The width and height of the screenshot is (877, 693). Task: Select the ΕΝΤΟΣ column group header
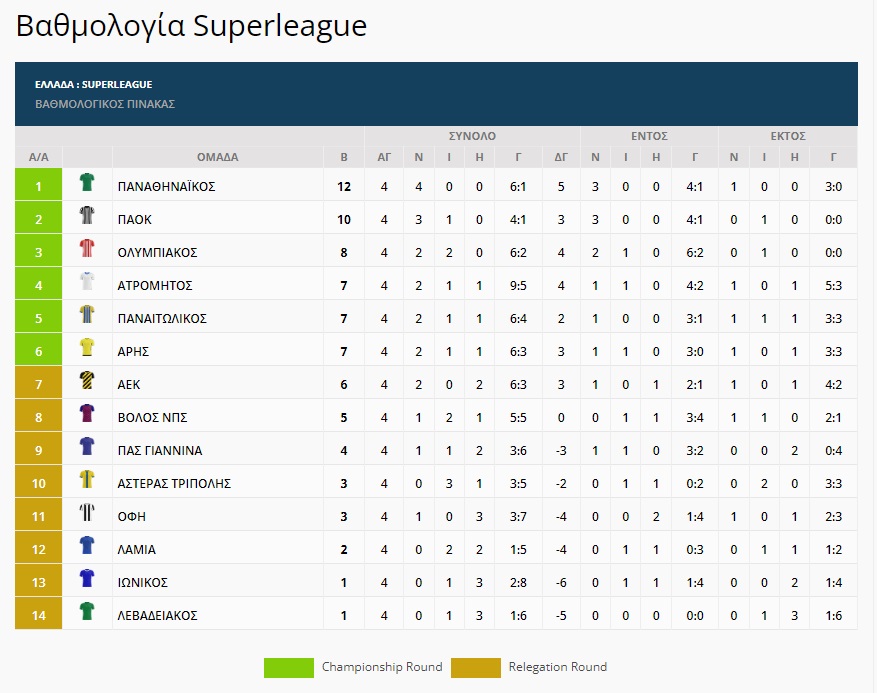[649, 136]
